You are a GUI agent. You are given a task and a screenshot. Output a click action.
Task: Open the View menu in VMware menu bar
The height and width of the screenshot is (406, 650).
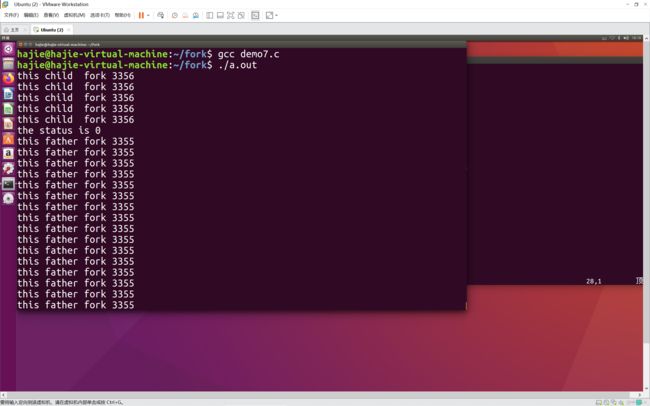(x=51, y=15)
